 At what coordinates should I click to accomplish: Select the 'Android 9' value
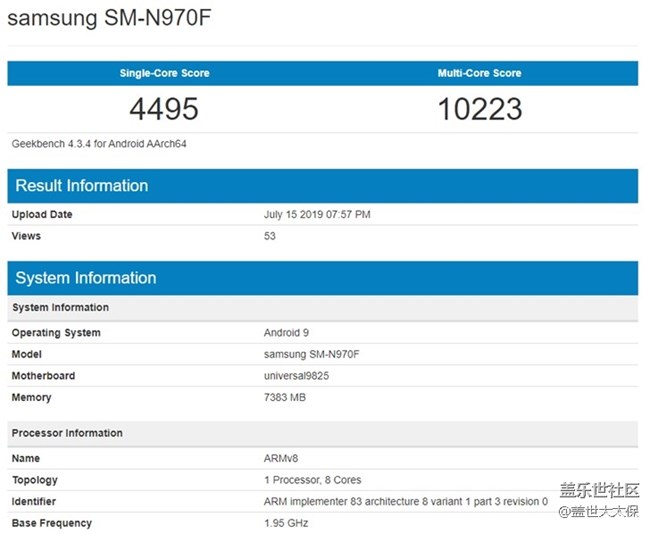click(x=286, y=333)
